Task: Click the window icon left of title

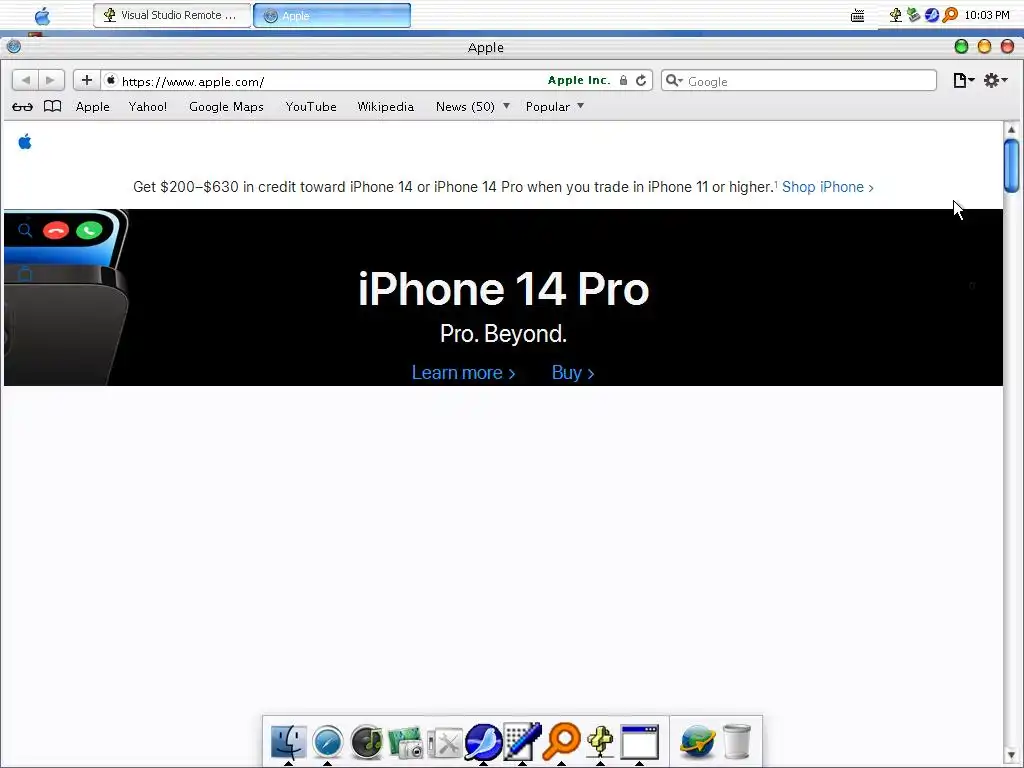Action: (x=14, y=46)
